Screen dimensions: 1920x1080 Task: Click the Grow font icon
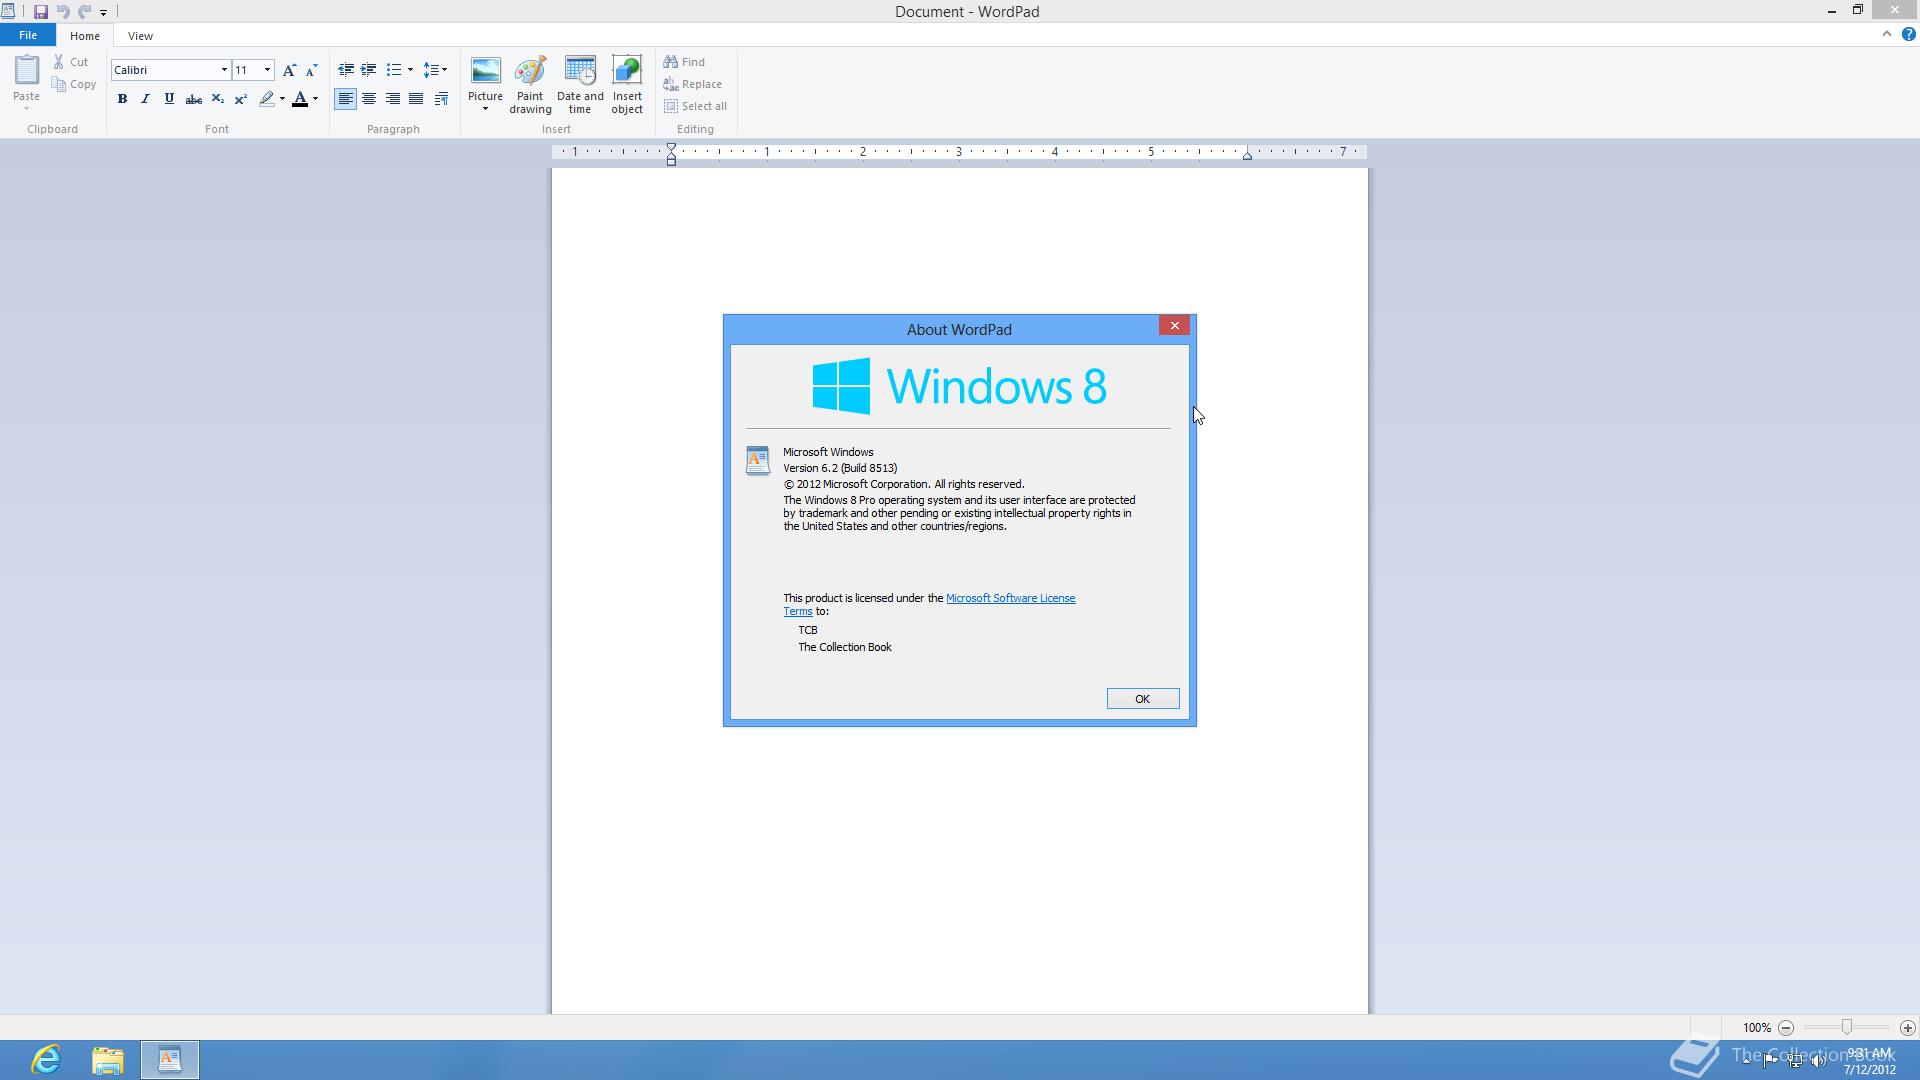coord(289,70)
